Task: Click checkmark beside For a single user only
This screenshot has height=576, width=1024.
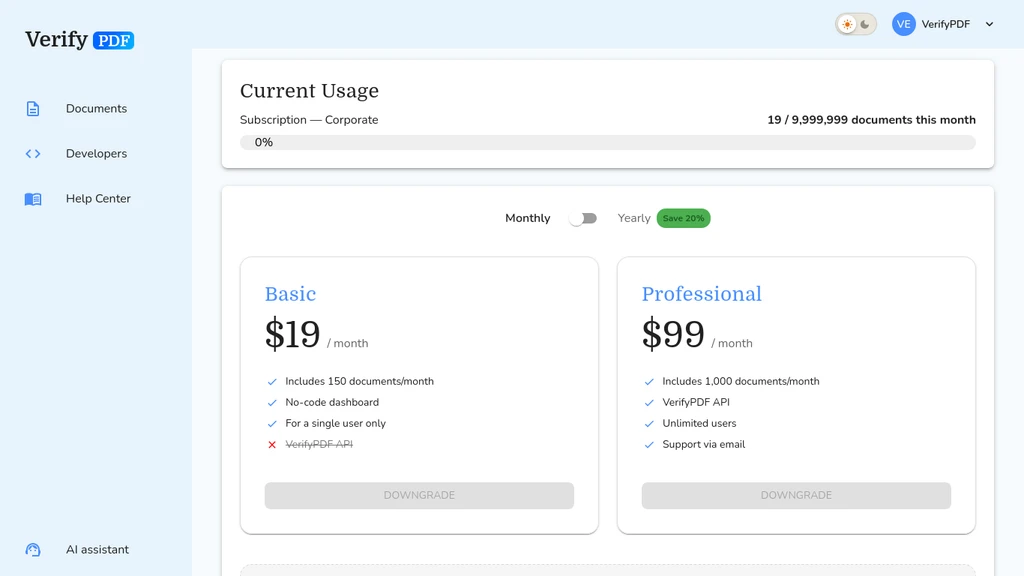Action: tap(272, 423)
